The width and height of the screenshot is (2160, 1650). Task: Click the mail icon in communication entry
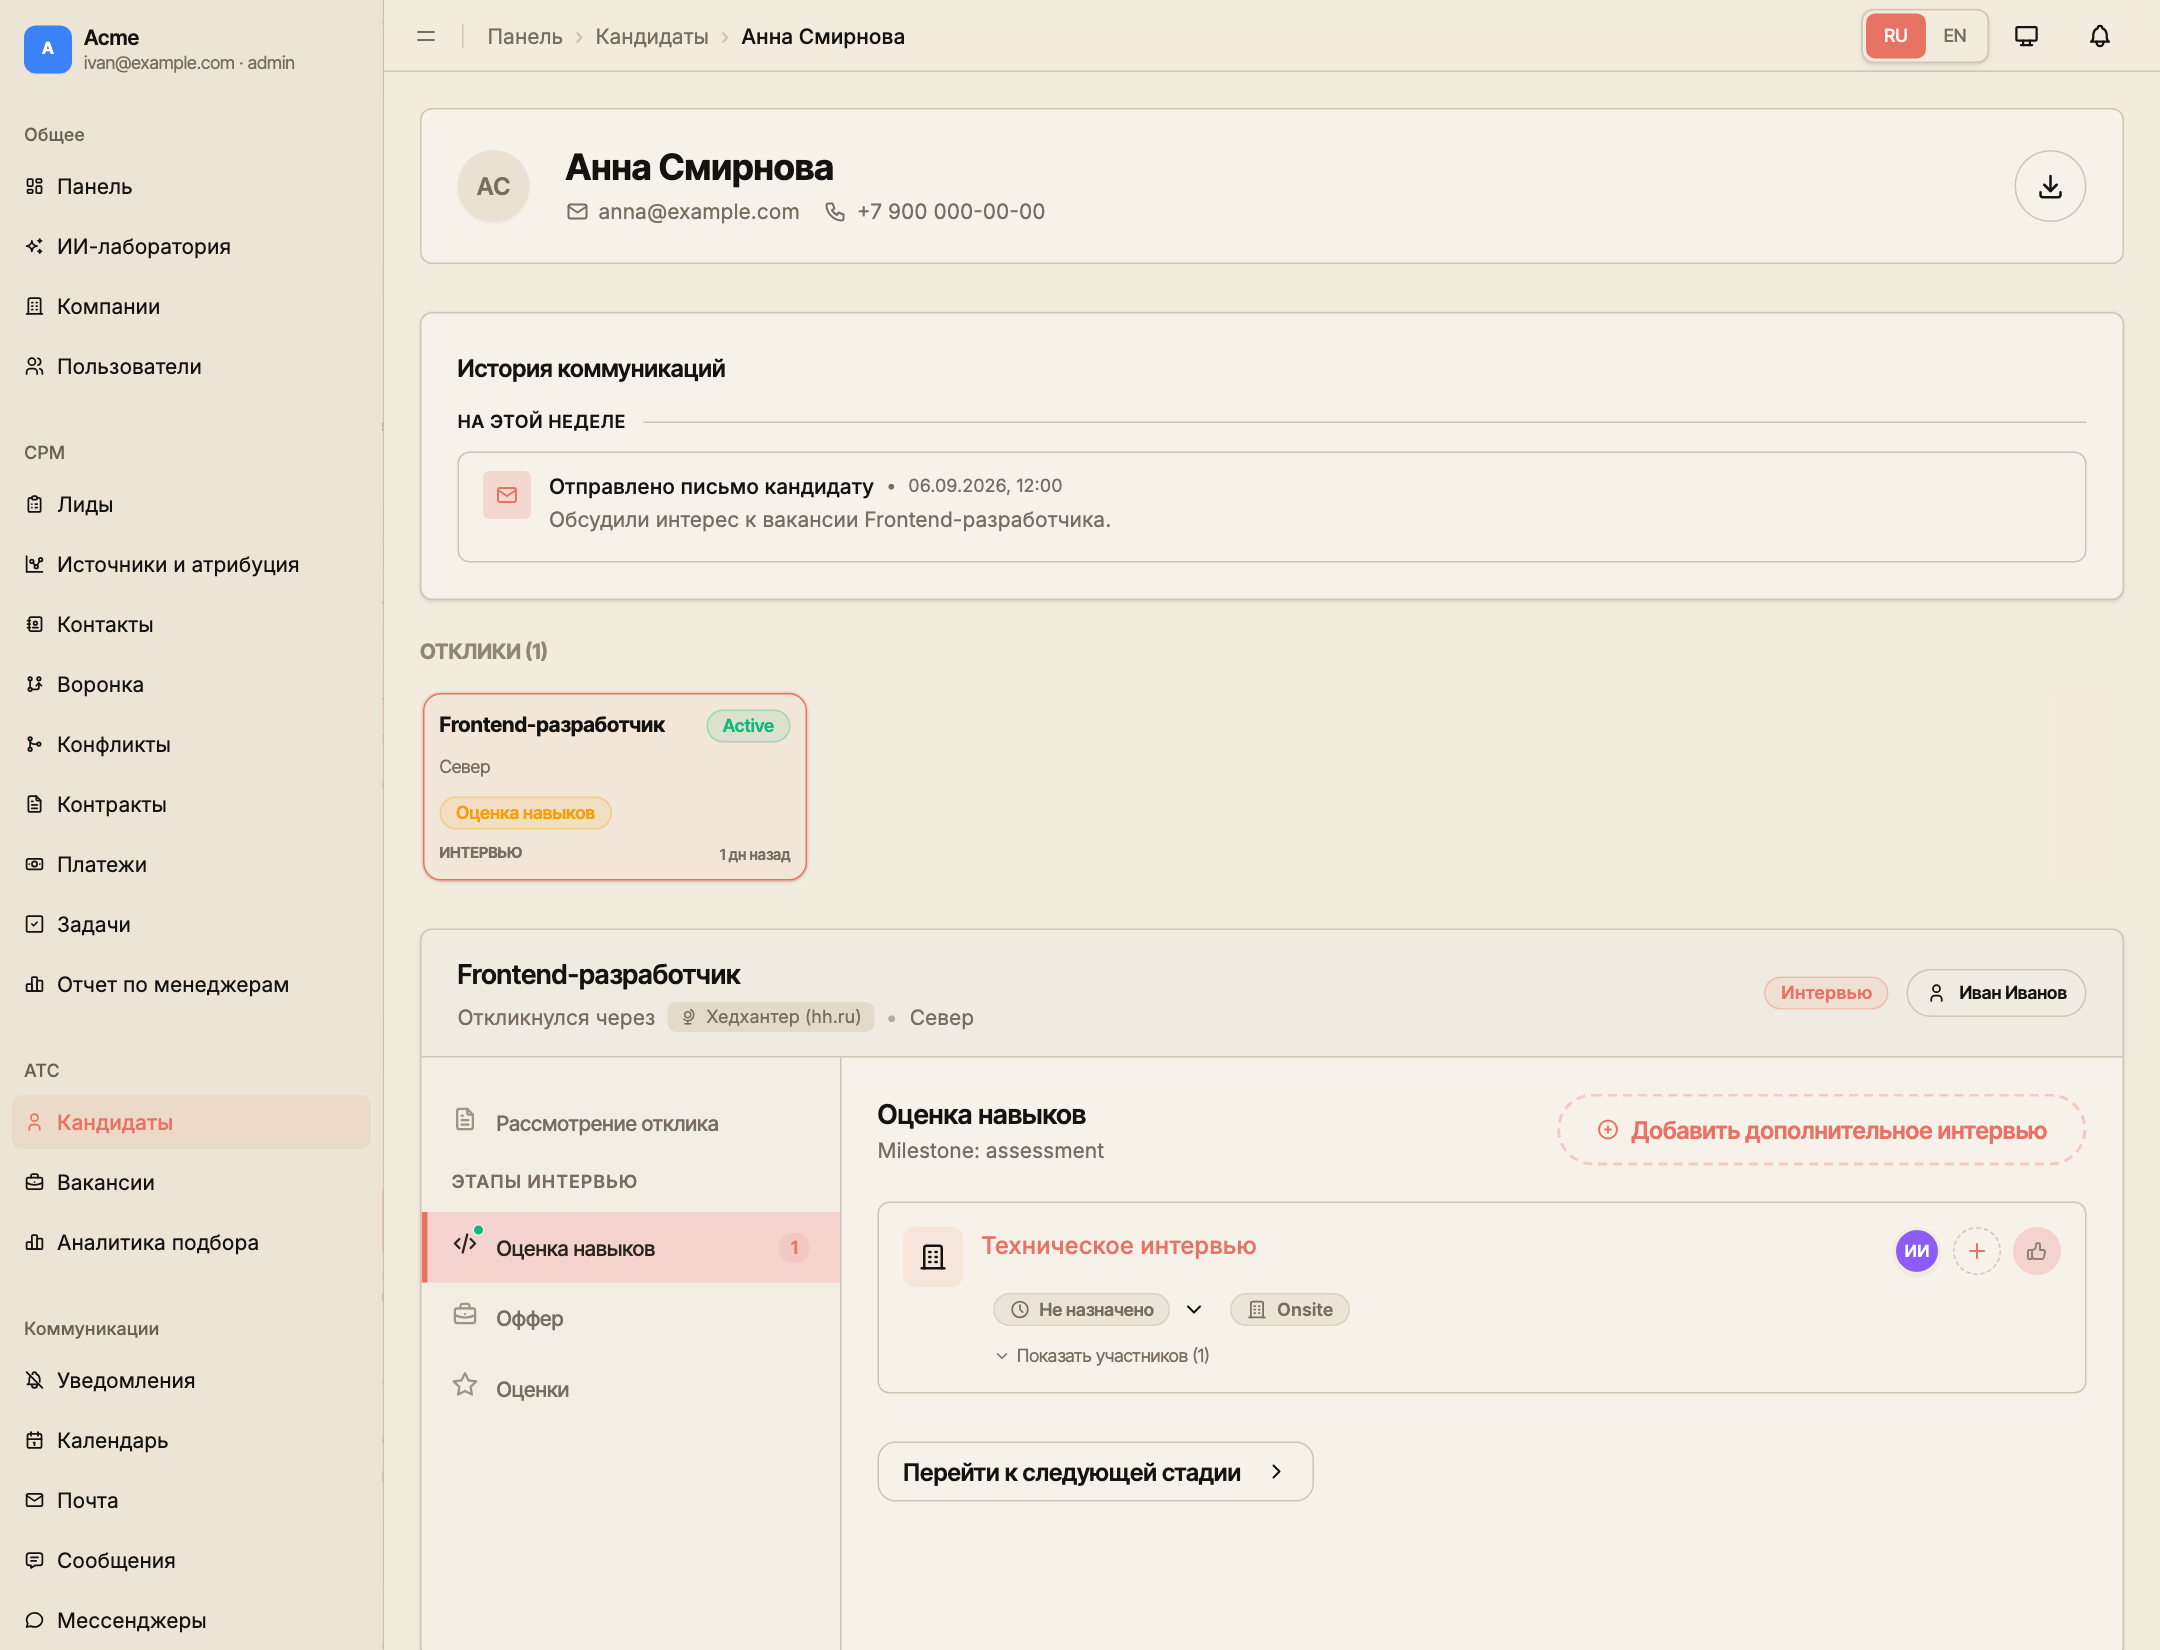pos(507,495)
